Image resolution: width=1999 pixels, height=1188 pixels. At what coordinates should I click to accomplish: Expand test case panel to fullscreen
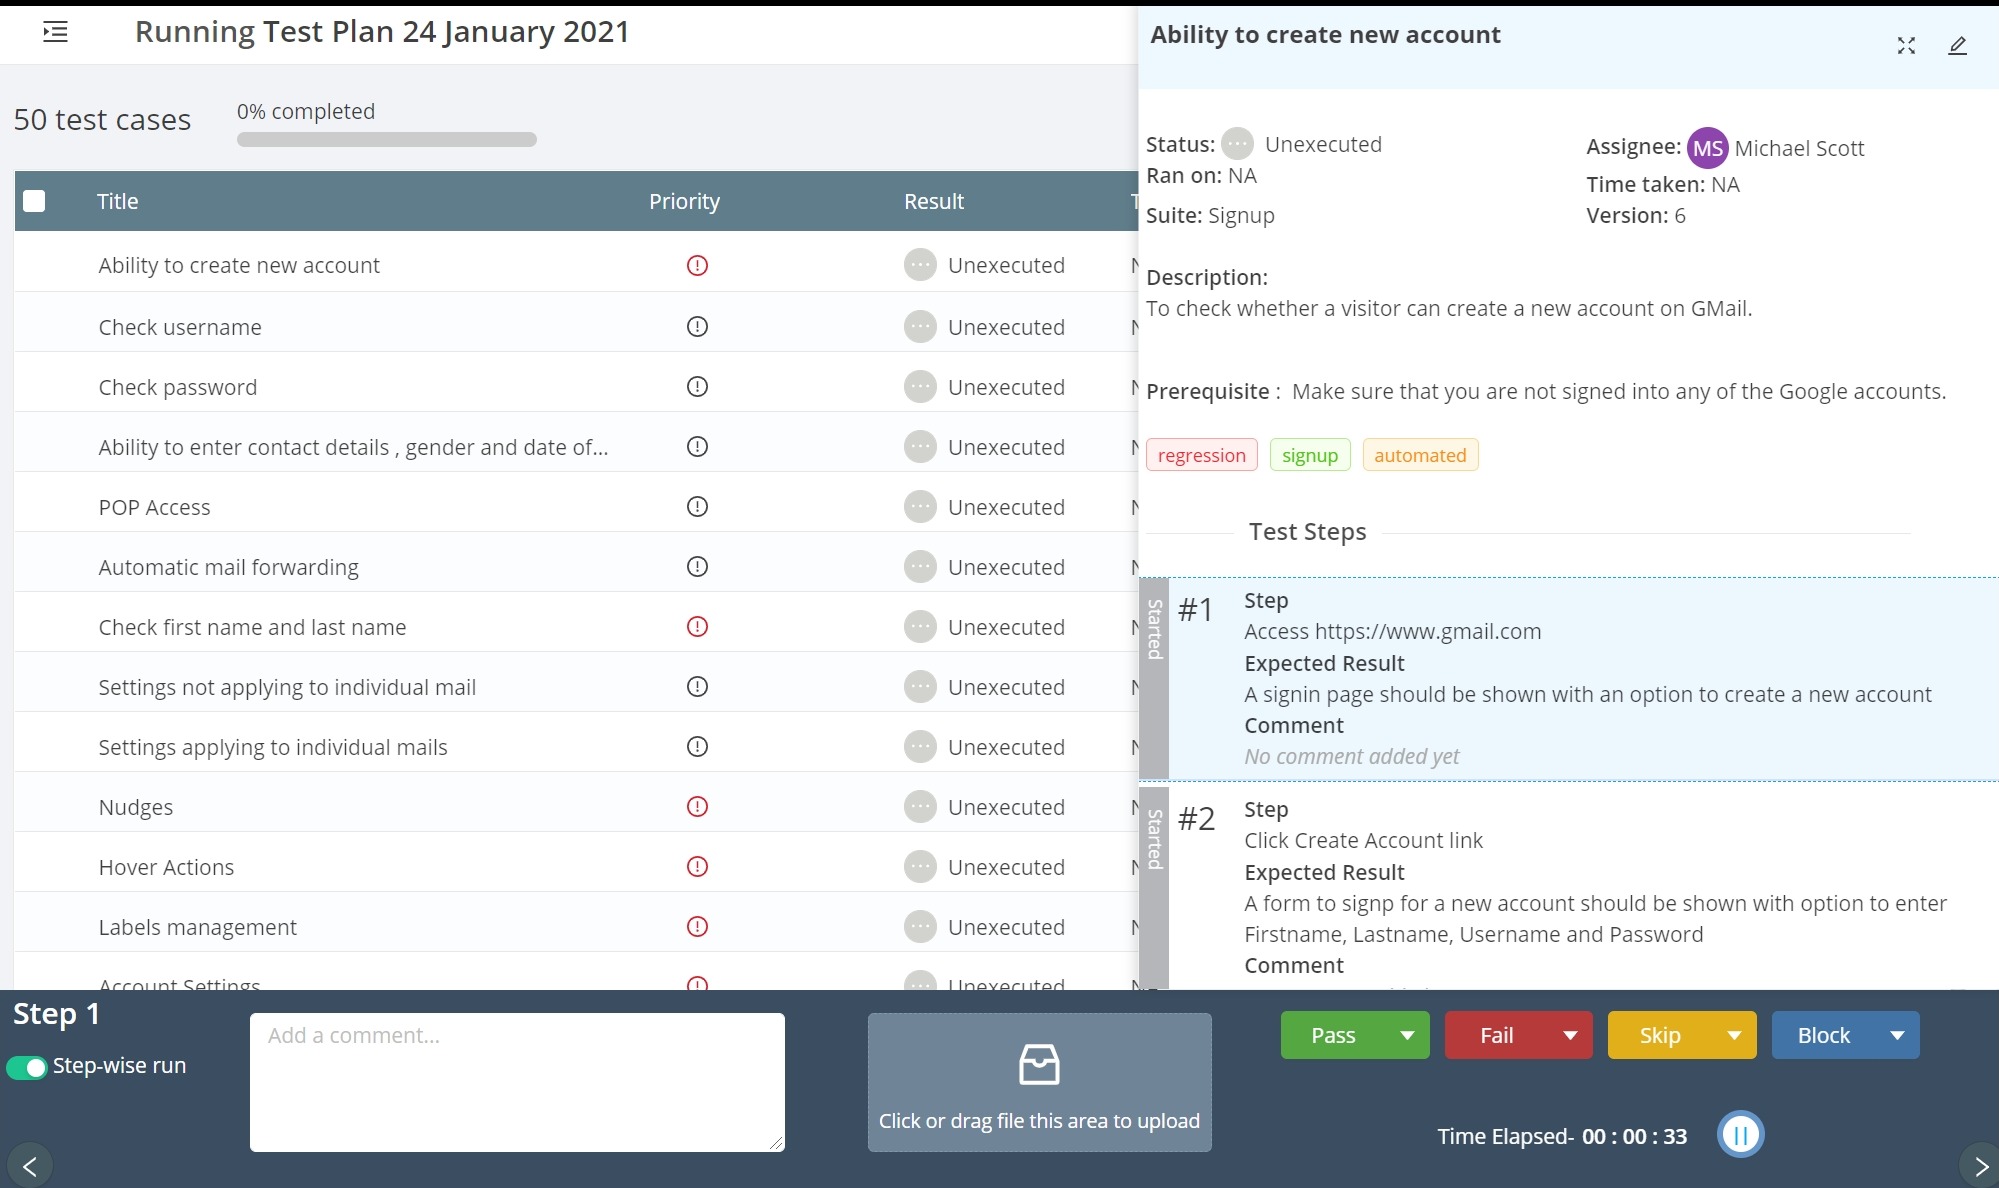click(x=1906, y=45)
